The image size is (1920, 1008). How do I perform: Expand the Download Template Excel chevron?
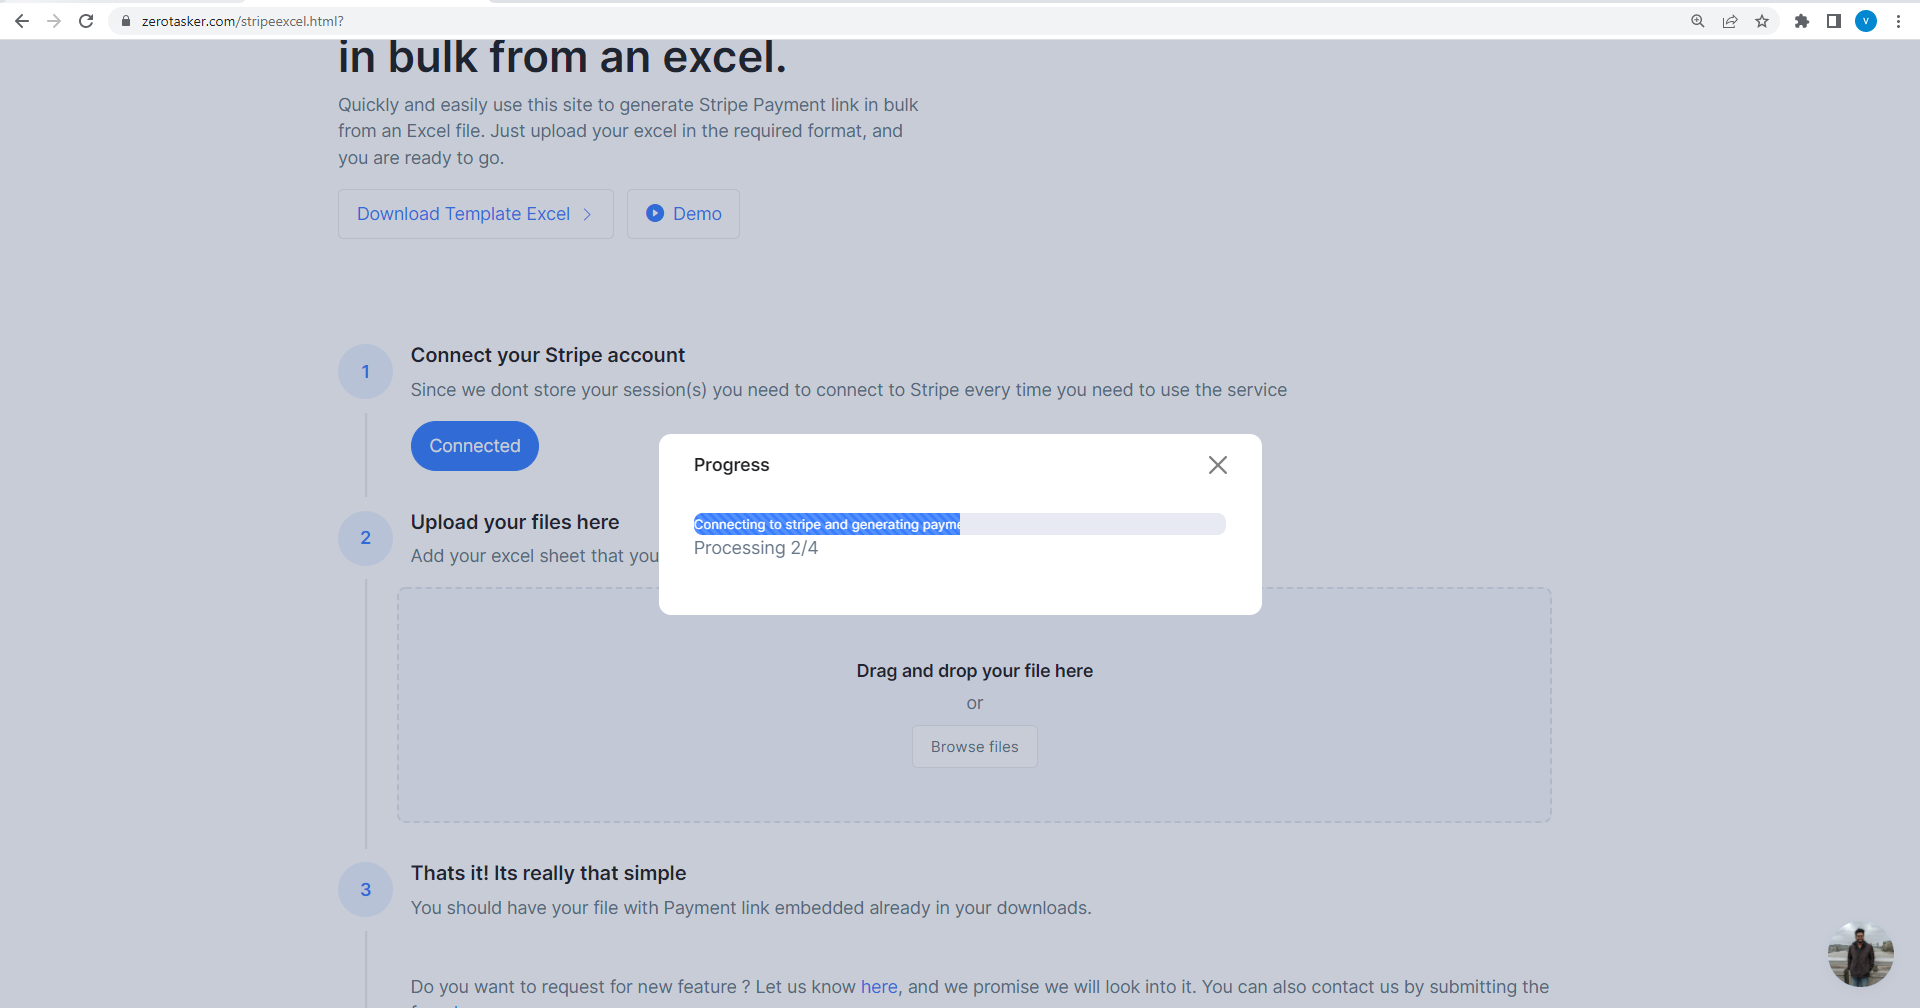[587, 213]
